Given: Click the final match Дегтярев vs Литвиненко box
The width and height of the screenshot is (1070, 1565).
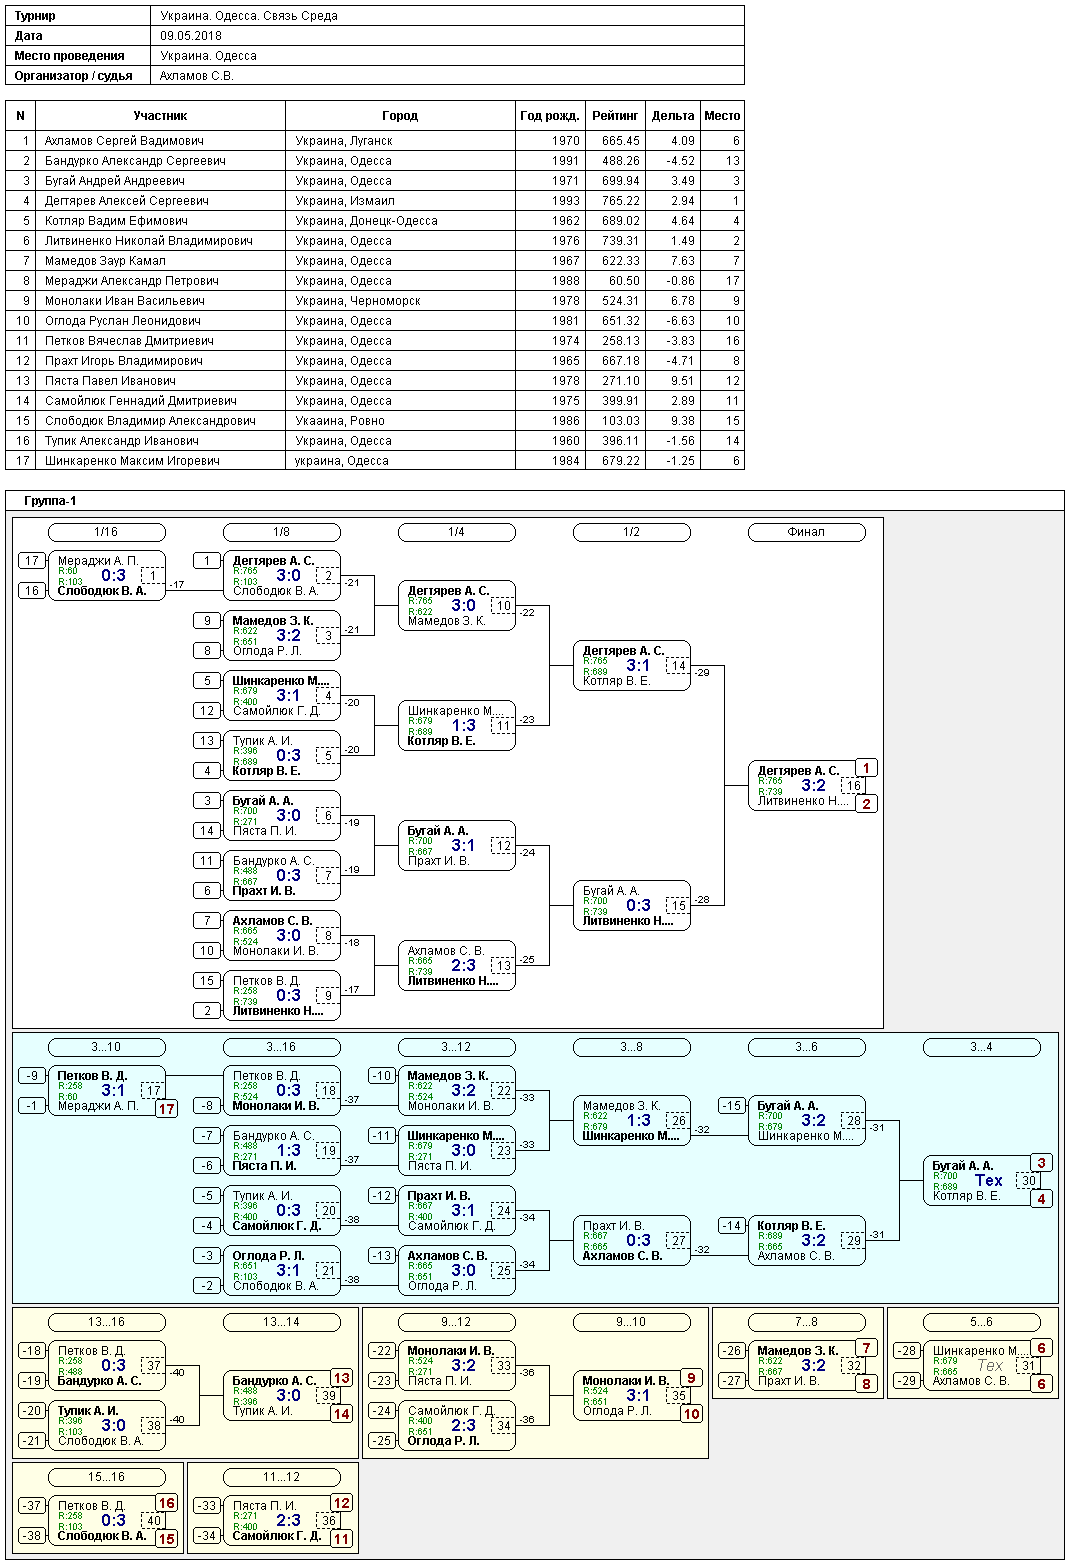Looking at the screenshot, I should coord(806,786).
